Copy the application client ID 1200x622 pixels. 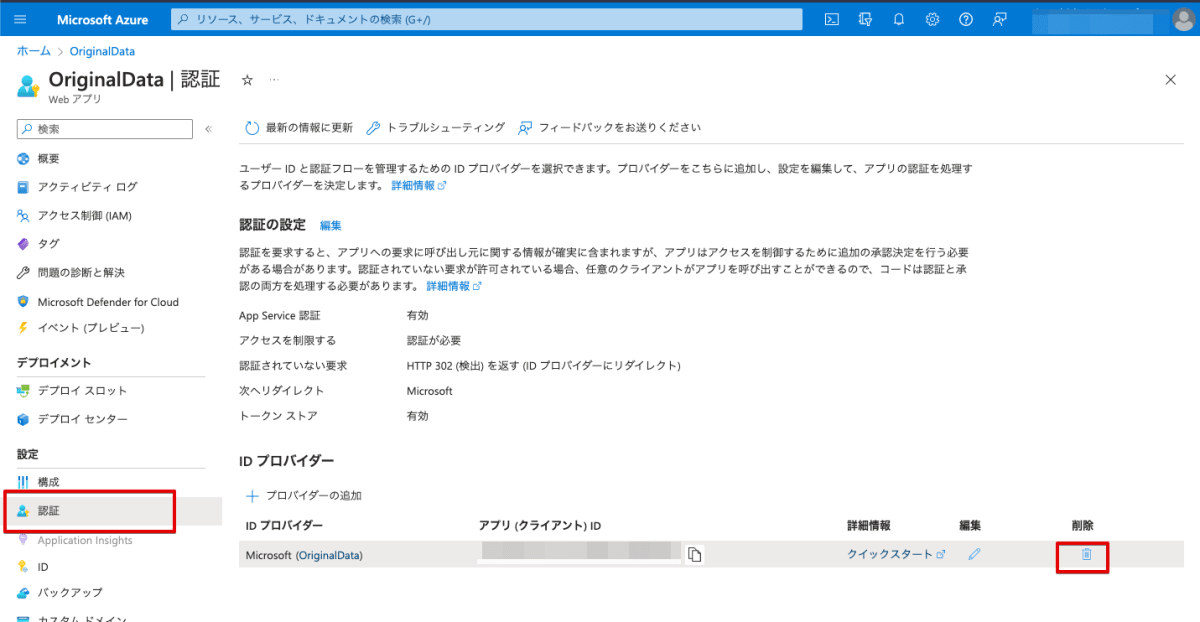coord(695,554)
